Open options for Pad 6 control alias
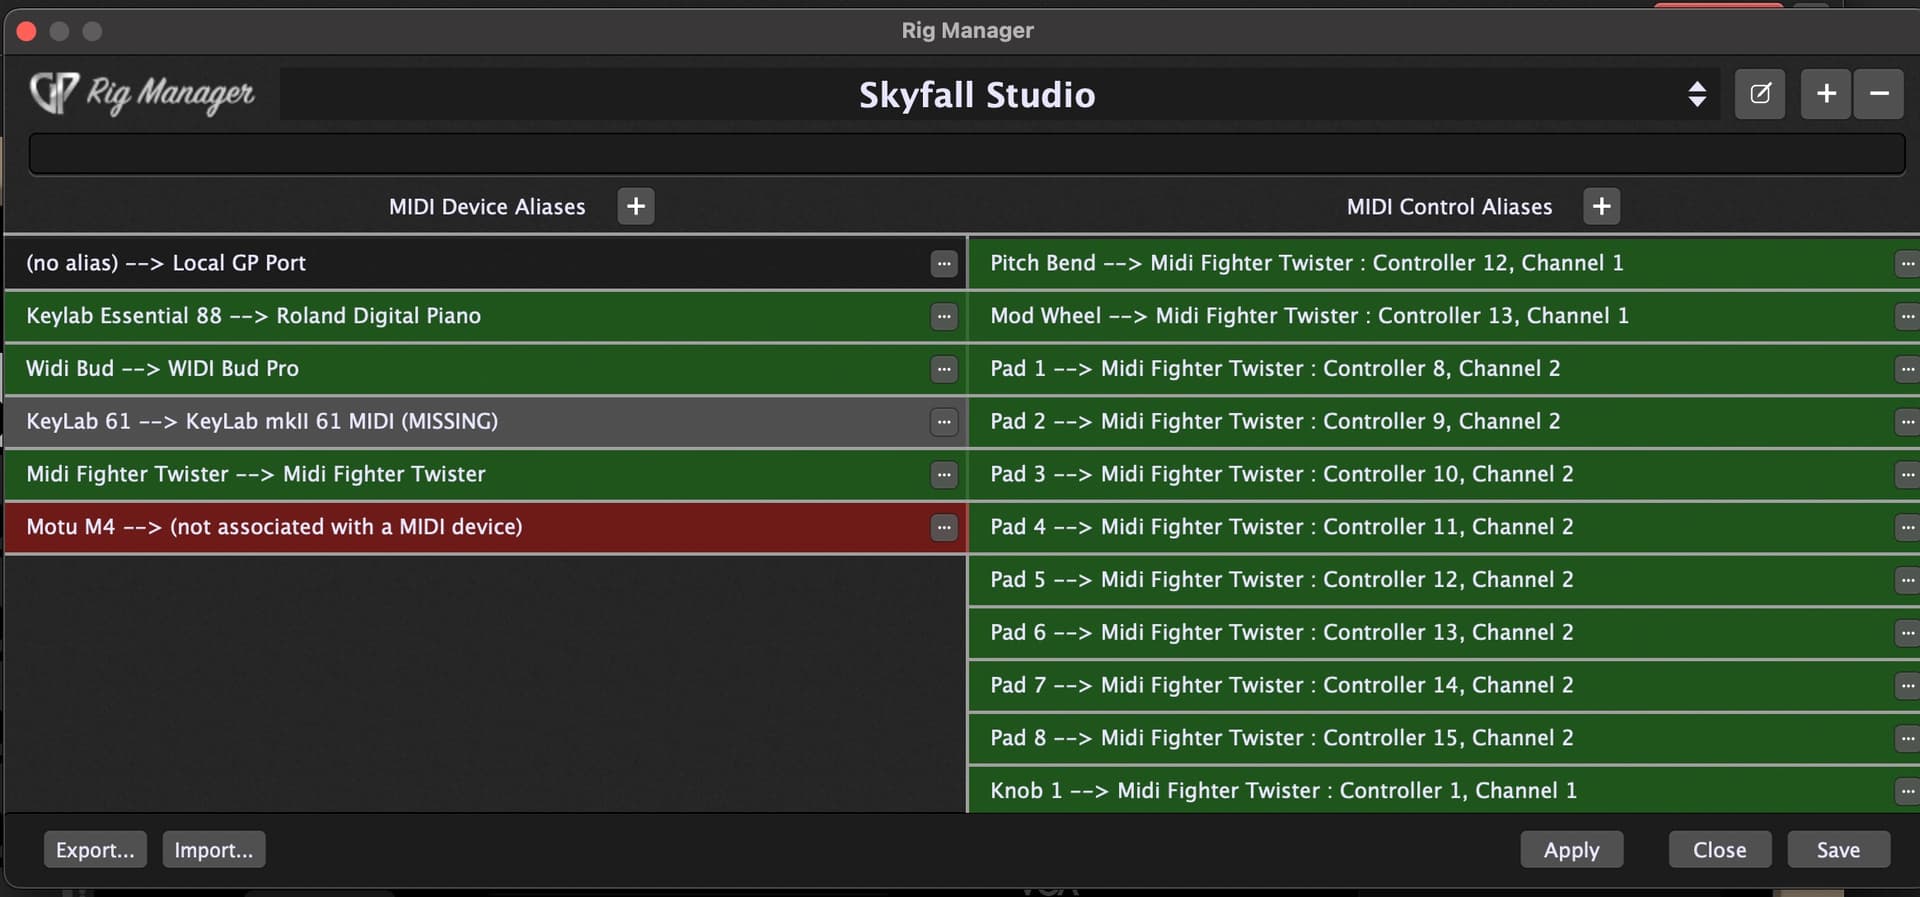 (1907, 633)
